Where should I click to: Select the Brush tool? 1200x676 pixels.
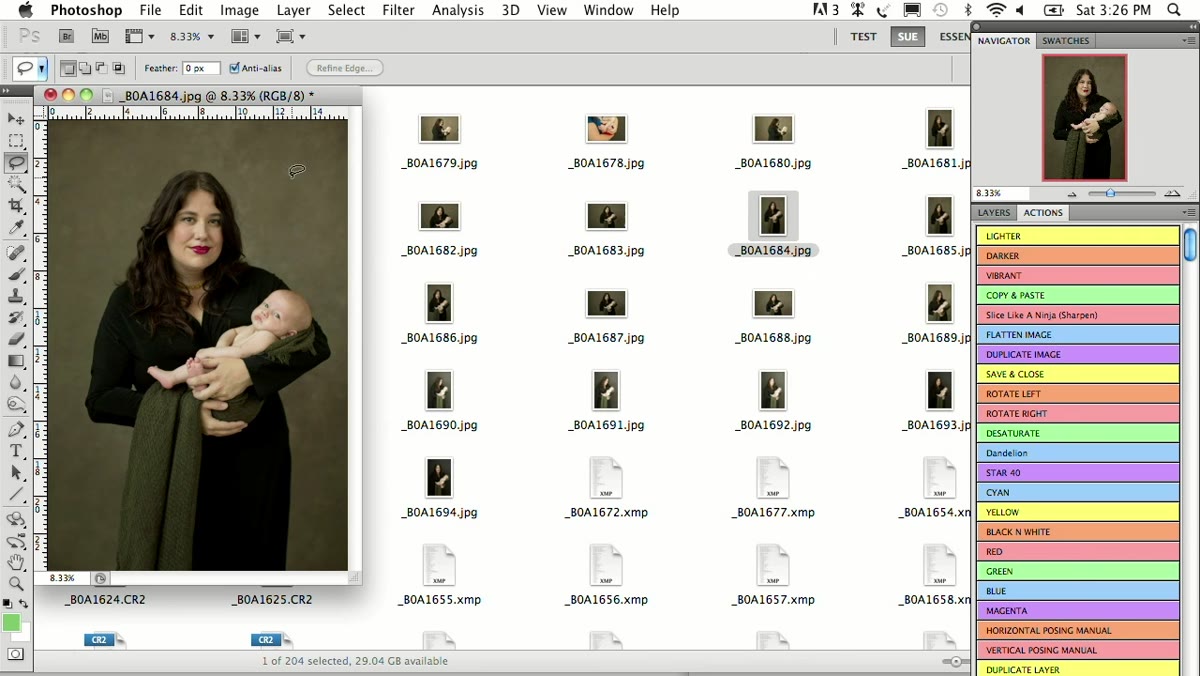16,274
